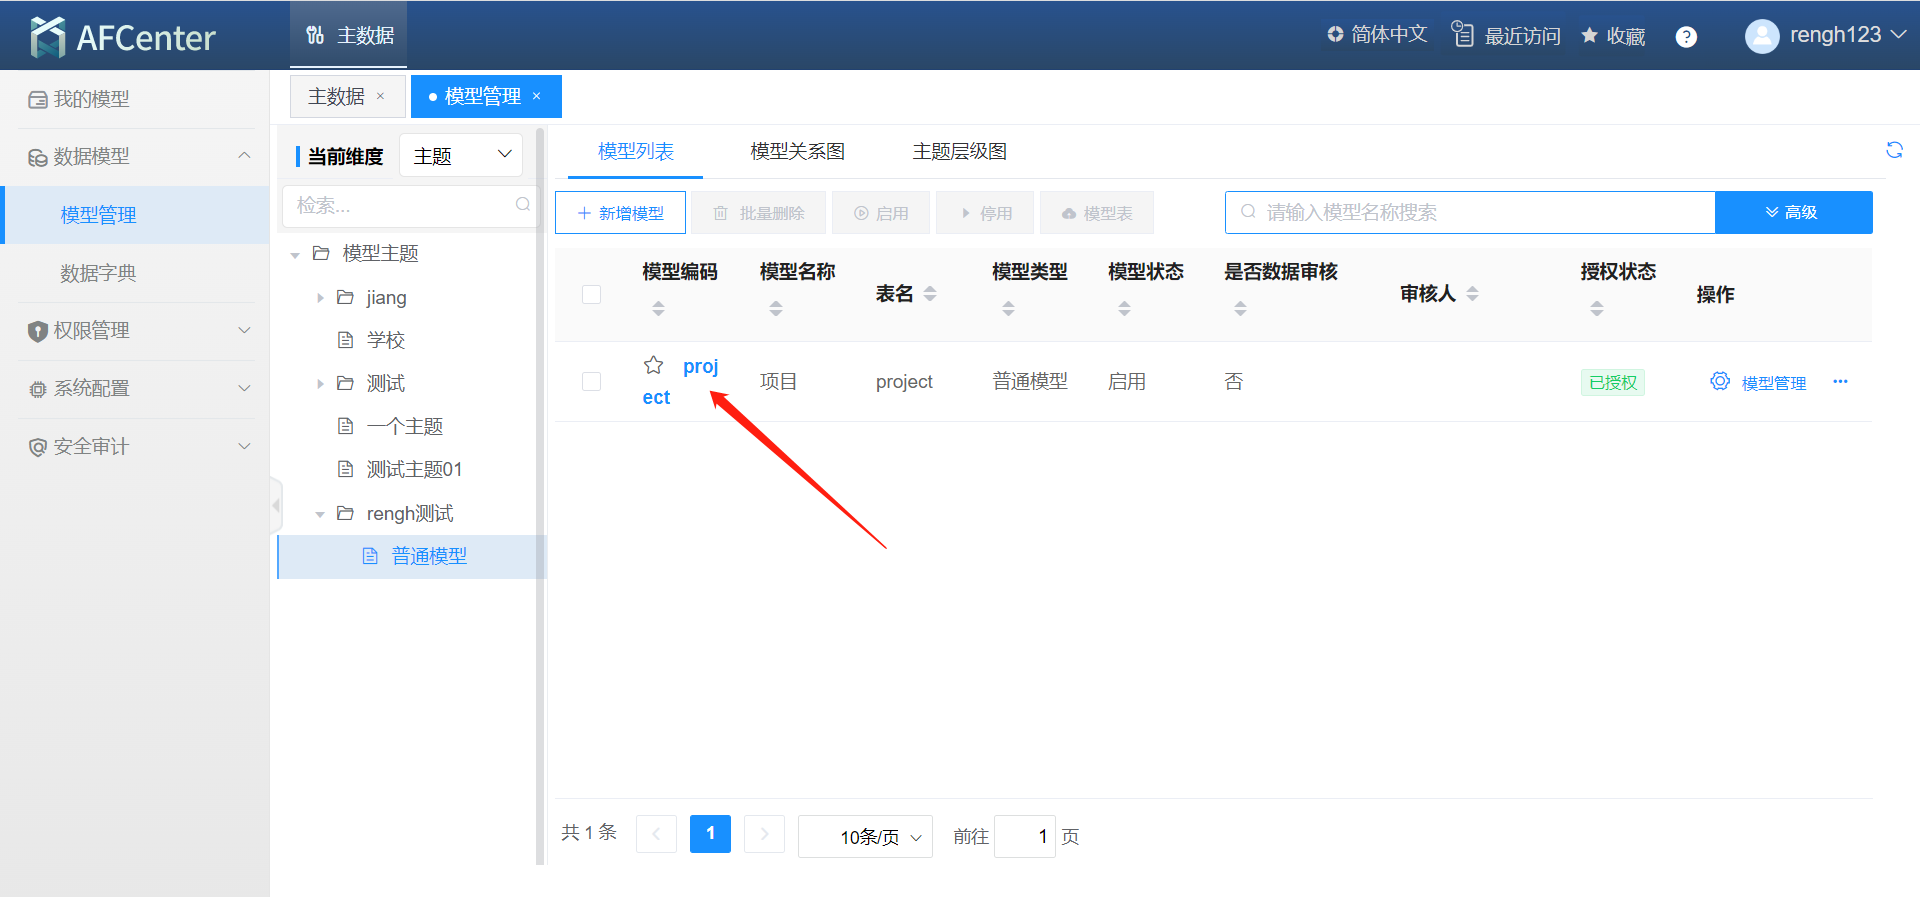This screenshot has height=897, width=1920.
Task: Focus the model name search field
Action: [1470, 213]
